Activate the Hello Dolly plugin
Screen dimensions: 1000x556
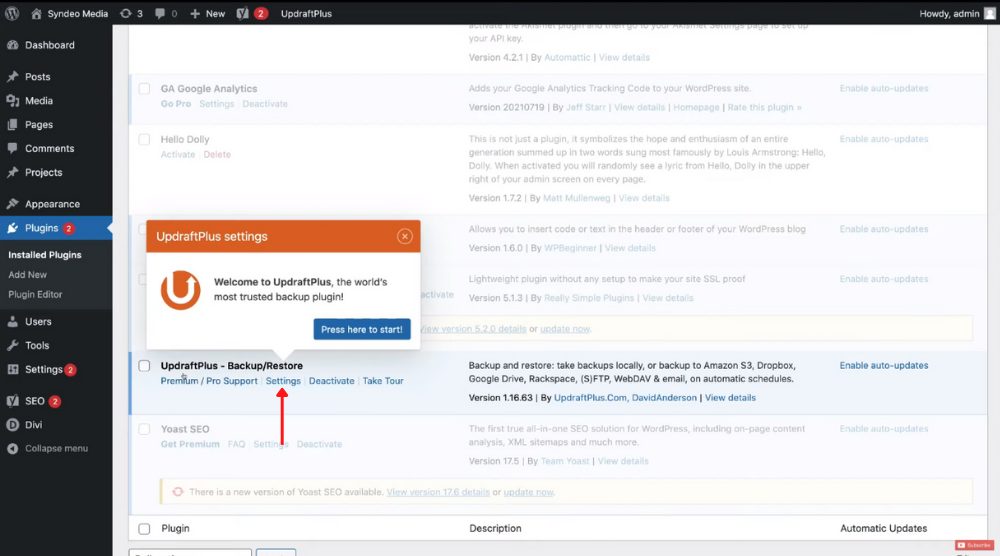tap(178, 154)
